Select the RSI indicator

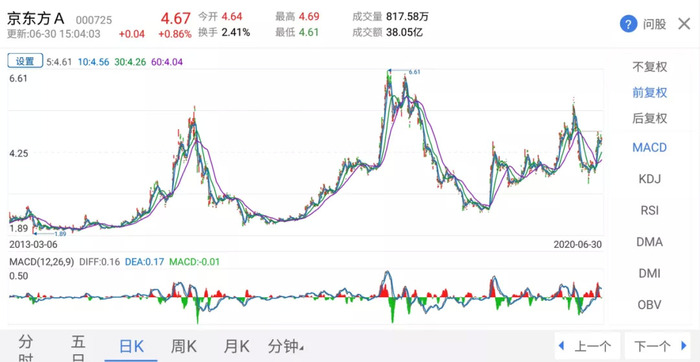650,210
